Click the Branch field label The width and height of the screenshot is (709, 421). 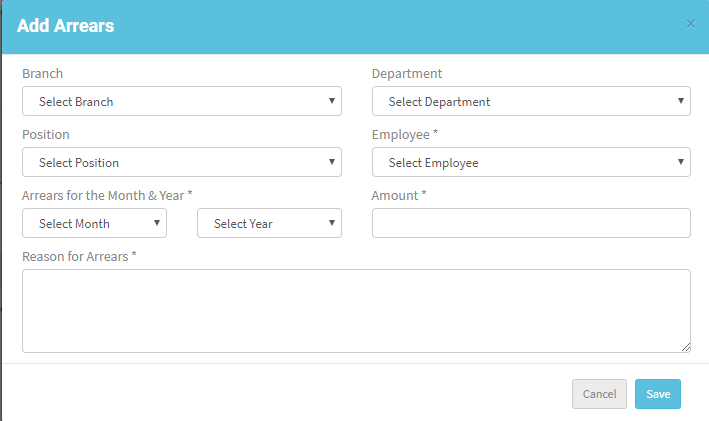click(43, 74)
